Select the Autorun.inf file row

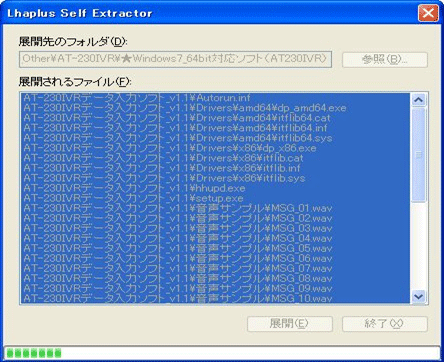[x=215, y=98]
